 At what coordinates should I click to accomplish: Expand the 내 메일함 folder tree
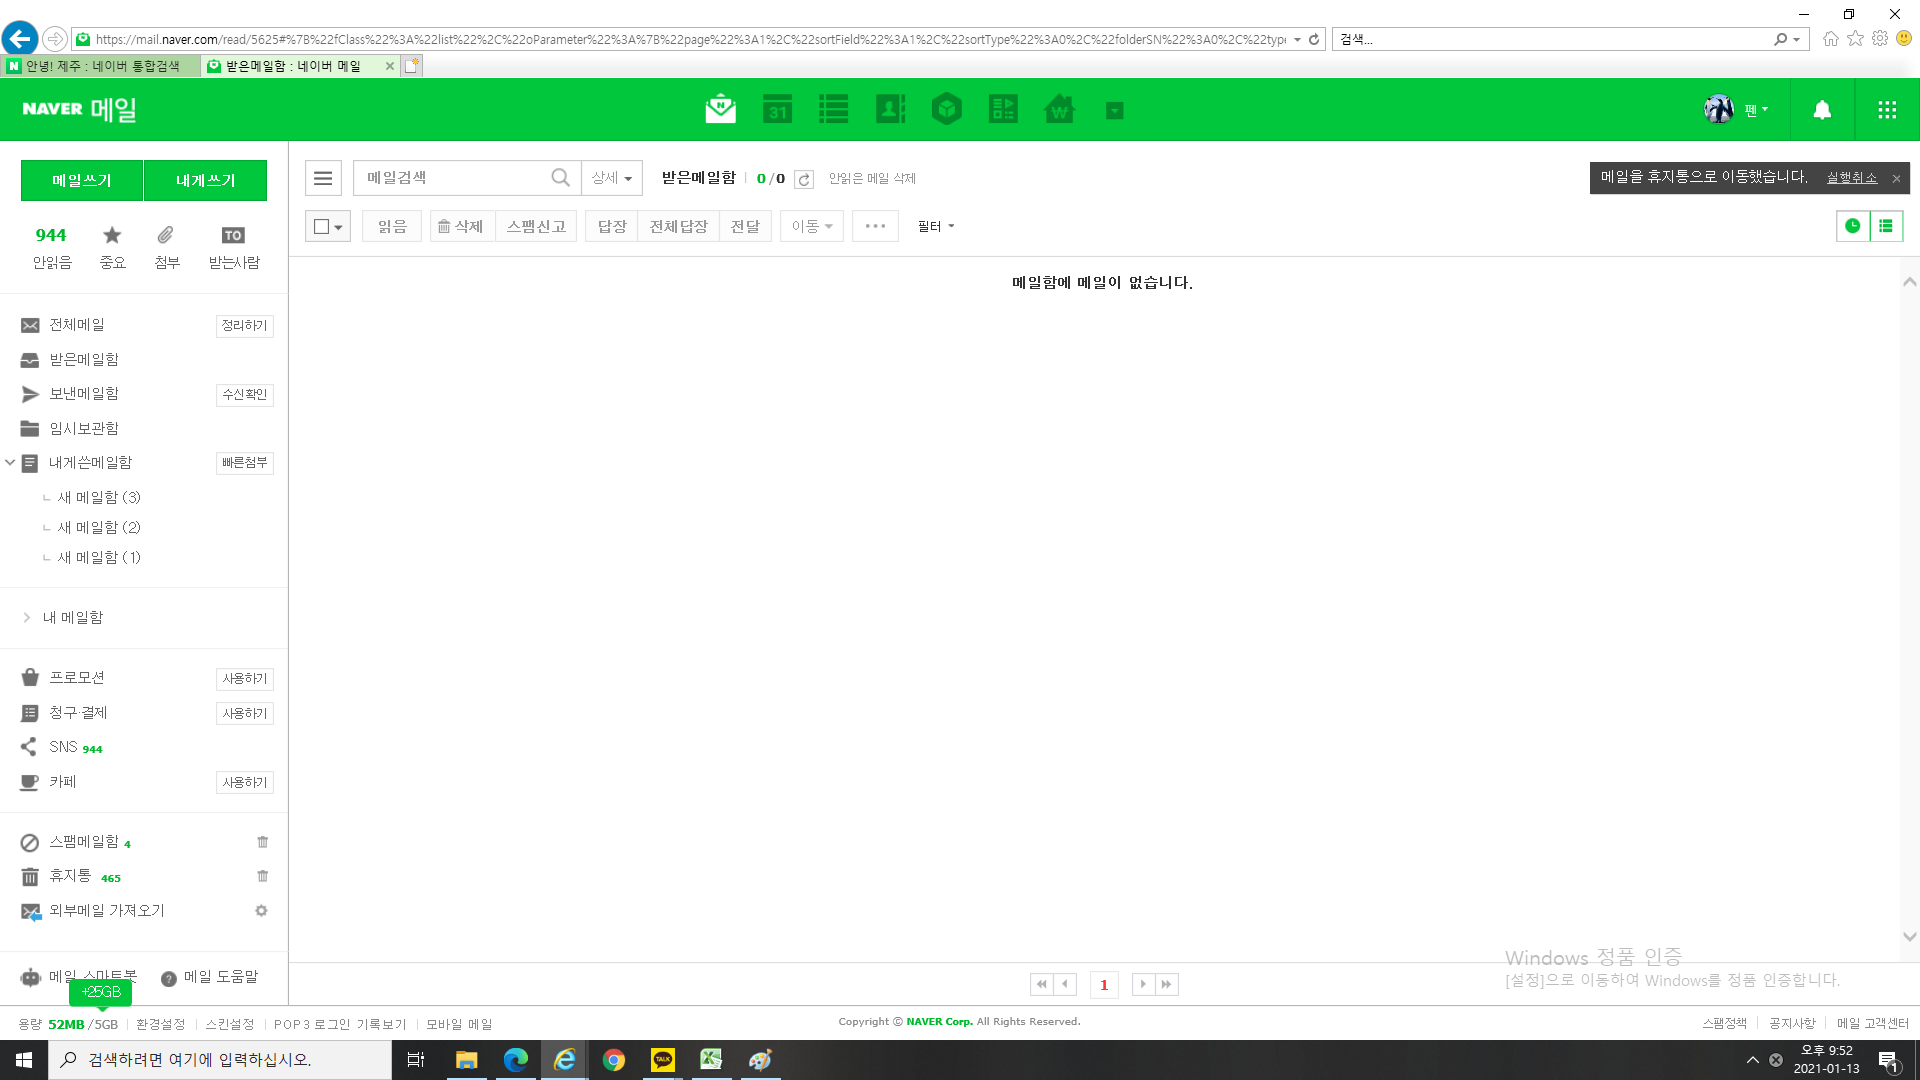[27, 618]
